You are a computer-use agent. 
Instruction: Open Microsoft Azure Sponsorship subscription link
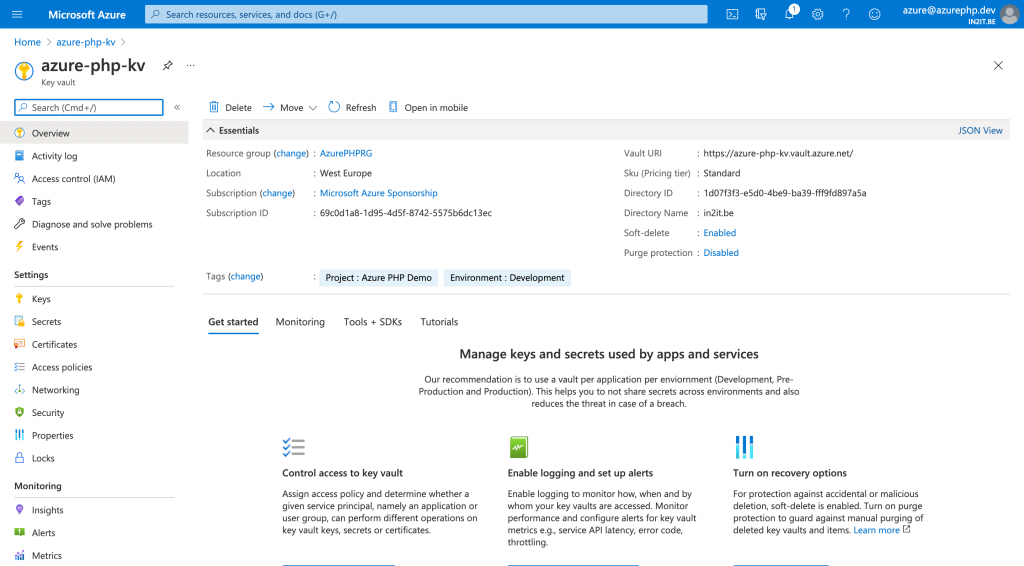[379, 193]
